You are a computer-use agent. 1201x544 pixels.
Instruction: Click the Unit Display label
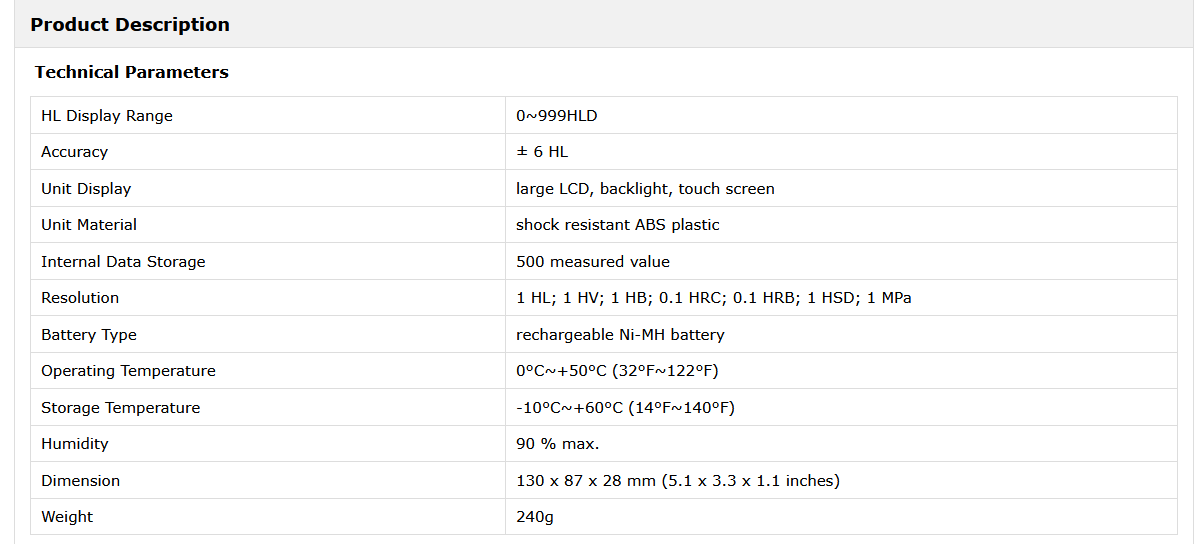pos(86,189)
